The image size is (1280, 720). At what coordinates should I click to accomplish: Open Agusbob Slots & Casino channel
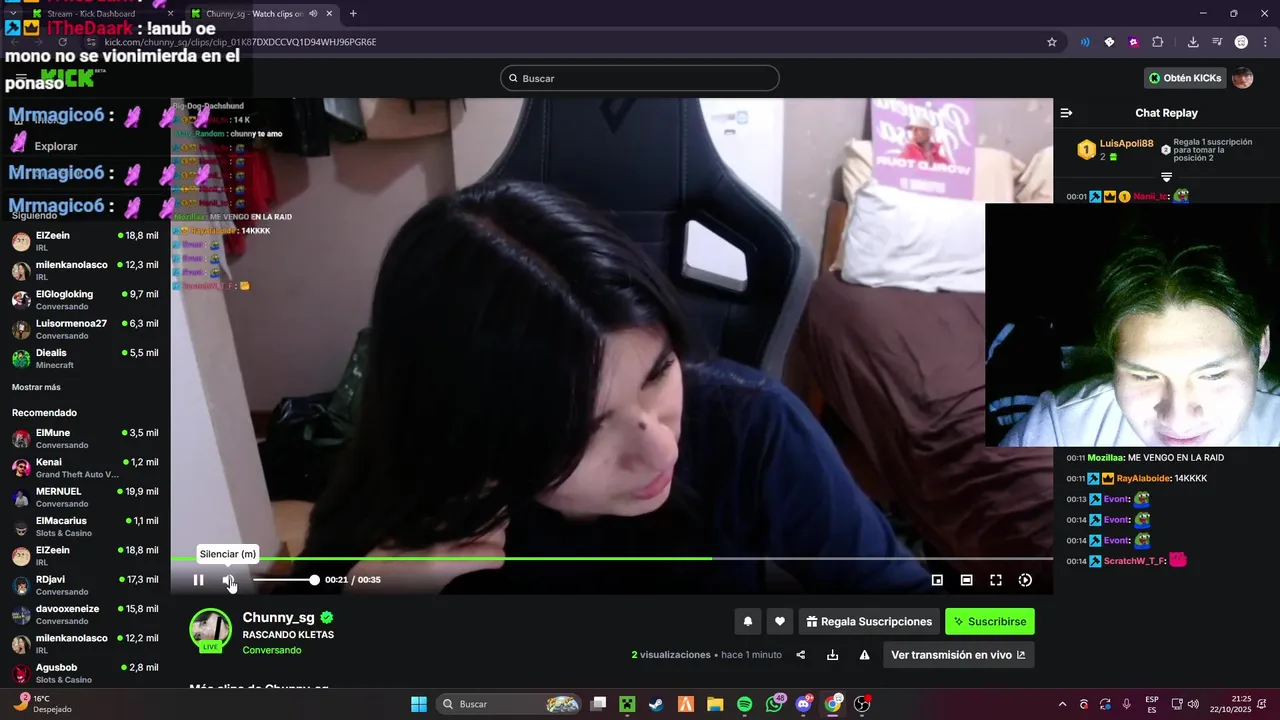[x=85, y=673]
